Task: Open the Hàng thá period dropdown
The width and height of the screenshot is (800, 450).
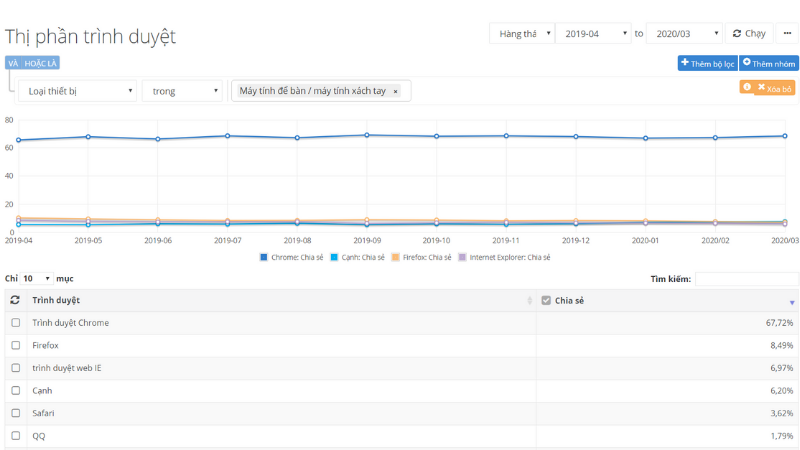Action: click(522, 33)
